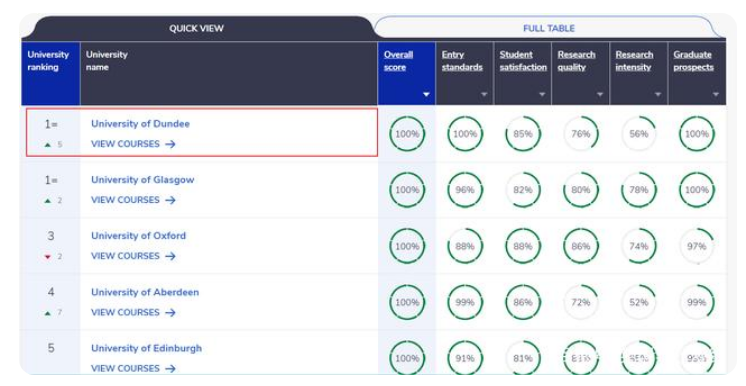The height and width of the screenshot is (386, 746).
Task: Open the University of Dundee link
Action: tap(140, 124)
